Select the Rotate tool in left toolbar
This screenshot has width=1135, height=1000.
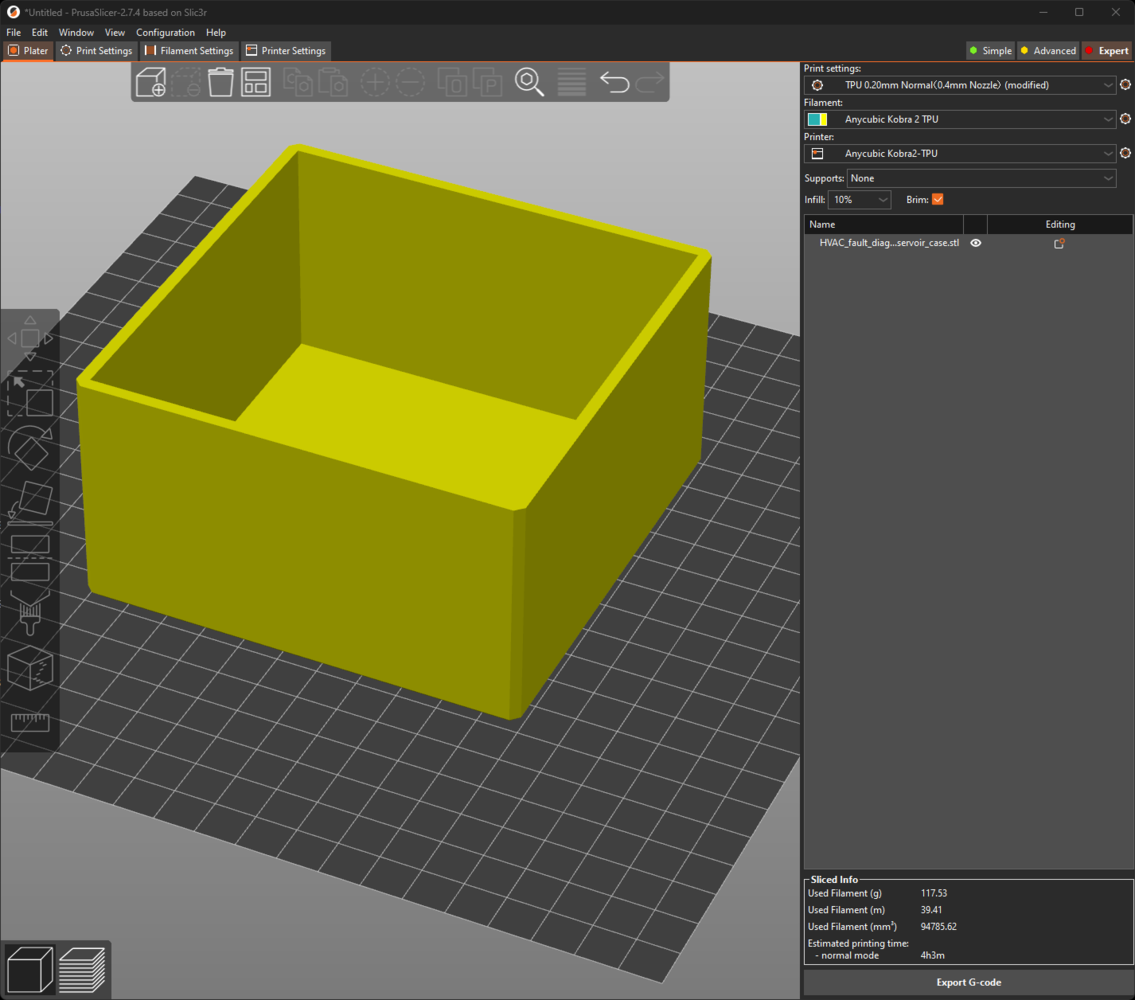(30, 449)
